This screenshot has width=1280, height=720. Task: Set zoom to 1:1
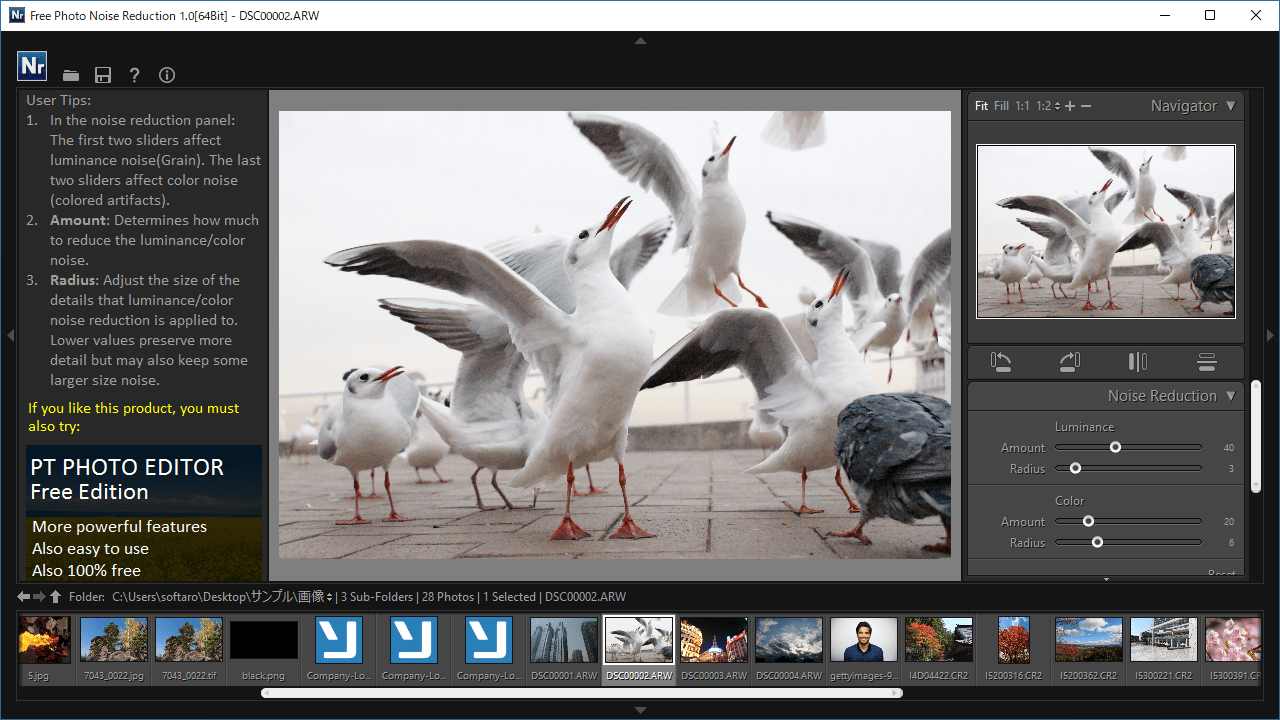(1022, 106)
